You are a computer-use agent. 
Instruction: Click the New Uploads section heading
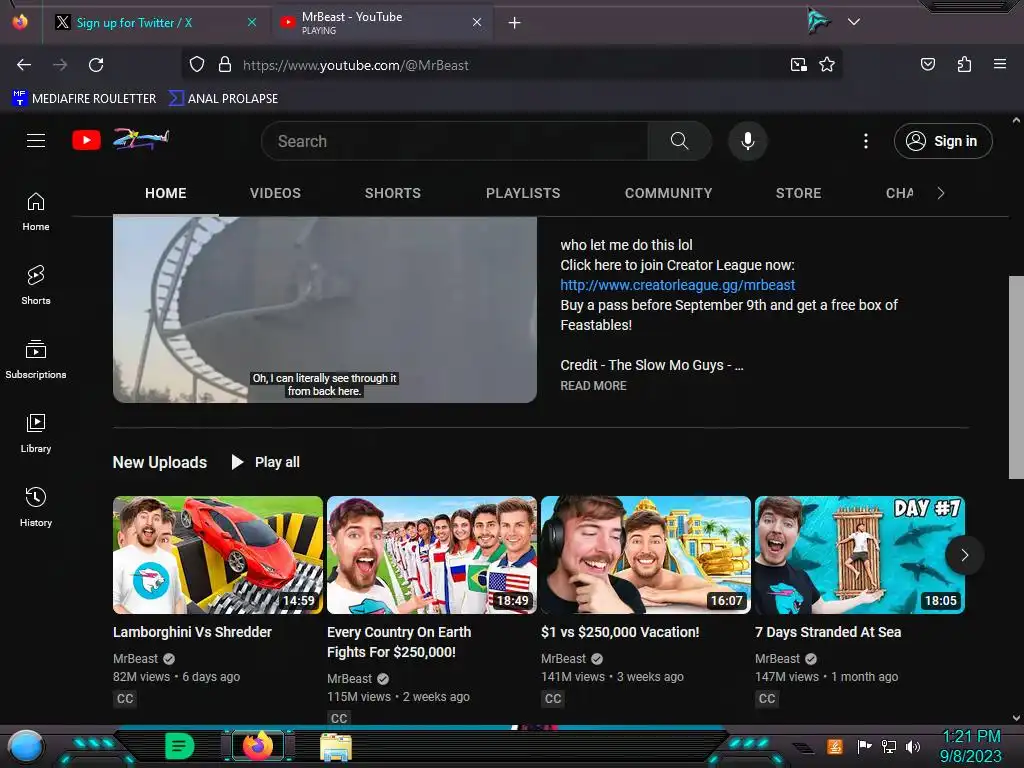[160, 462]
